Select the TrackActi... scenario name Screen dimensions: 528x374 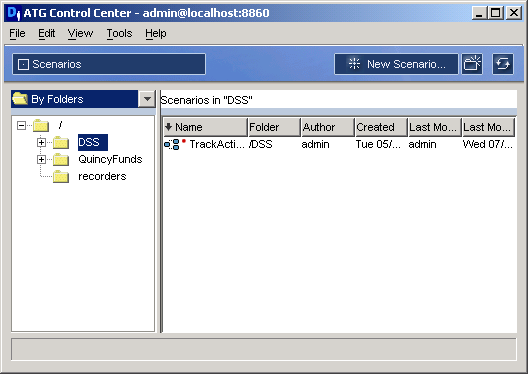point(217,144)
